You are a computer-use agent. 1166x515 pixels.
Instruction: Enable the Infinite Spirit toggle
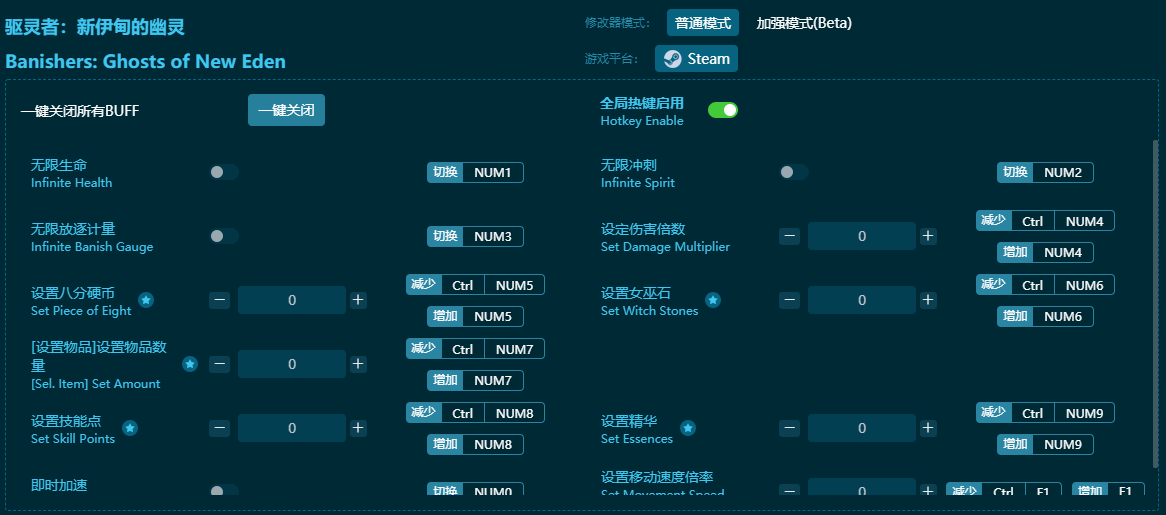coord(794,172)
